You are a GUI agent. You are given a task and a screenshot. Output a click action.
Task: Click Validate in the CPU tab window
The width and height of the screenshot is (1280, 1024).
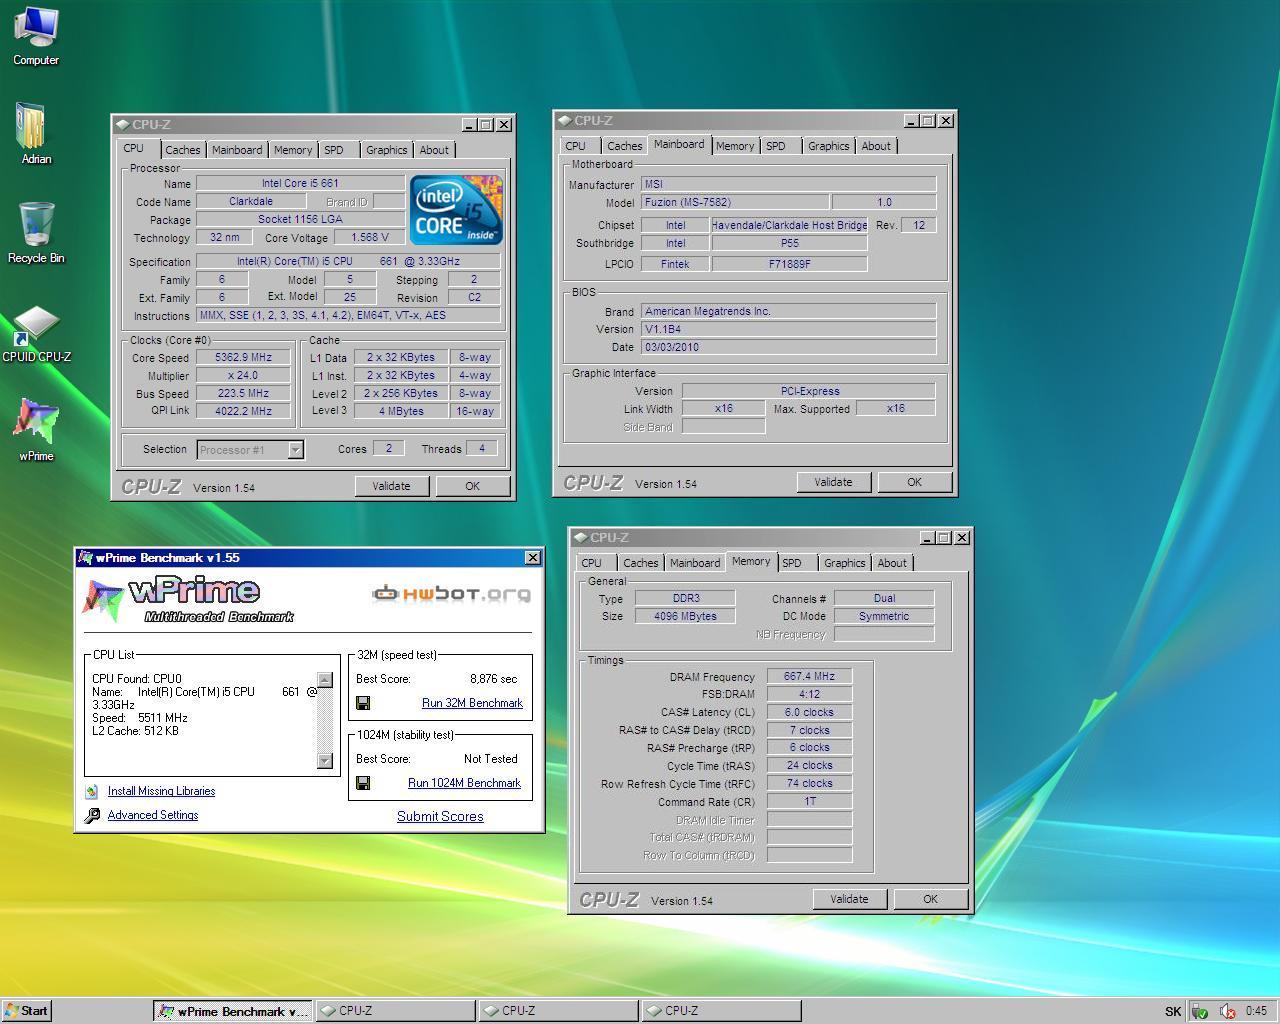click(391, 486)
